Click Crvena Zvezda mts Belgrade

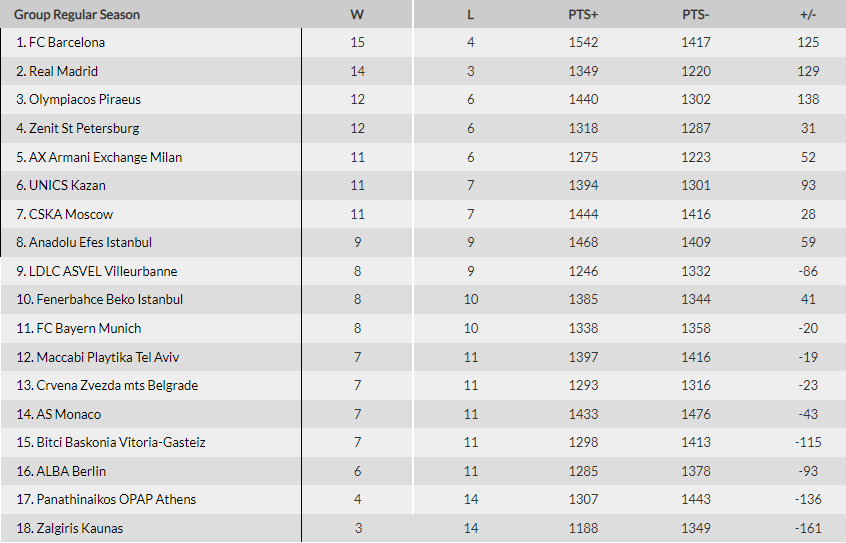[x=117, y=385]
